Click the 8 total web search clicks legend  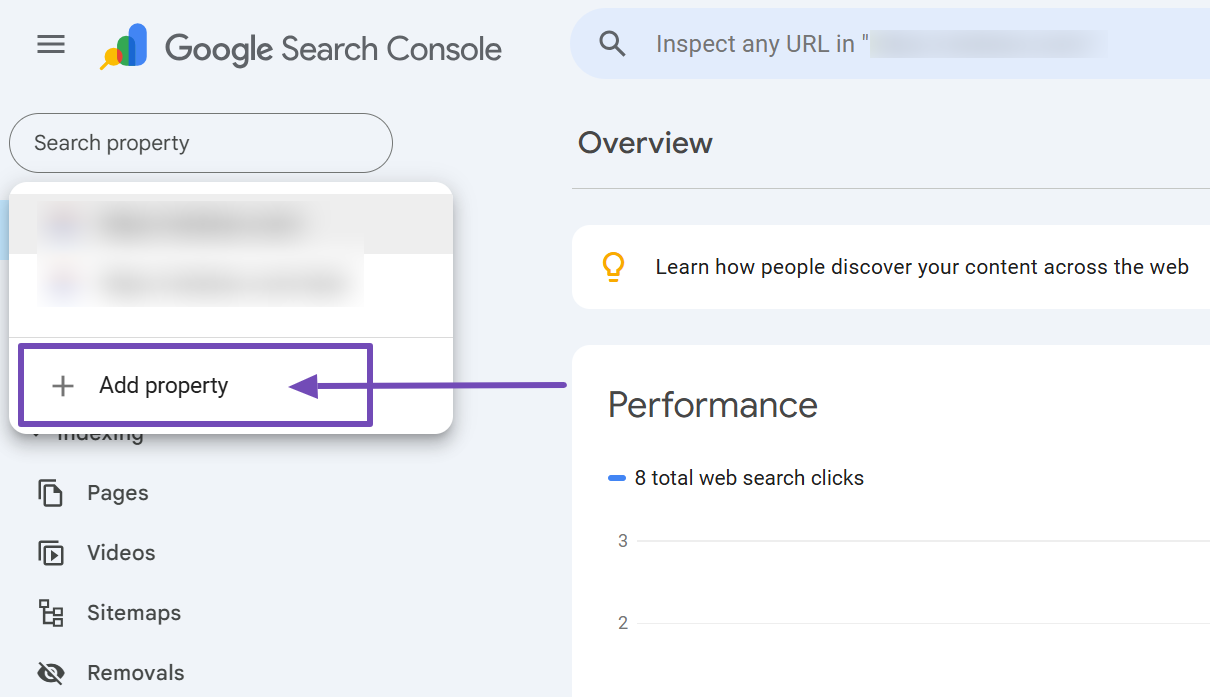tap(736, 478)
